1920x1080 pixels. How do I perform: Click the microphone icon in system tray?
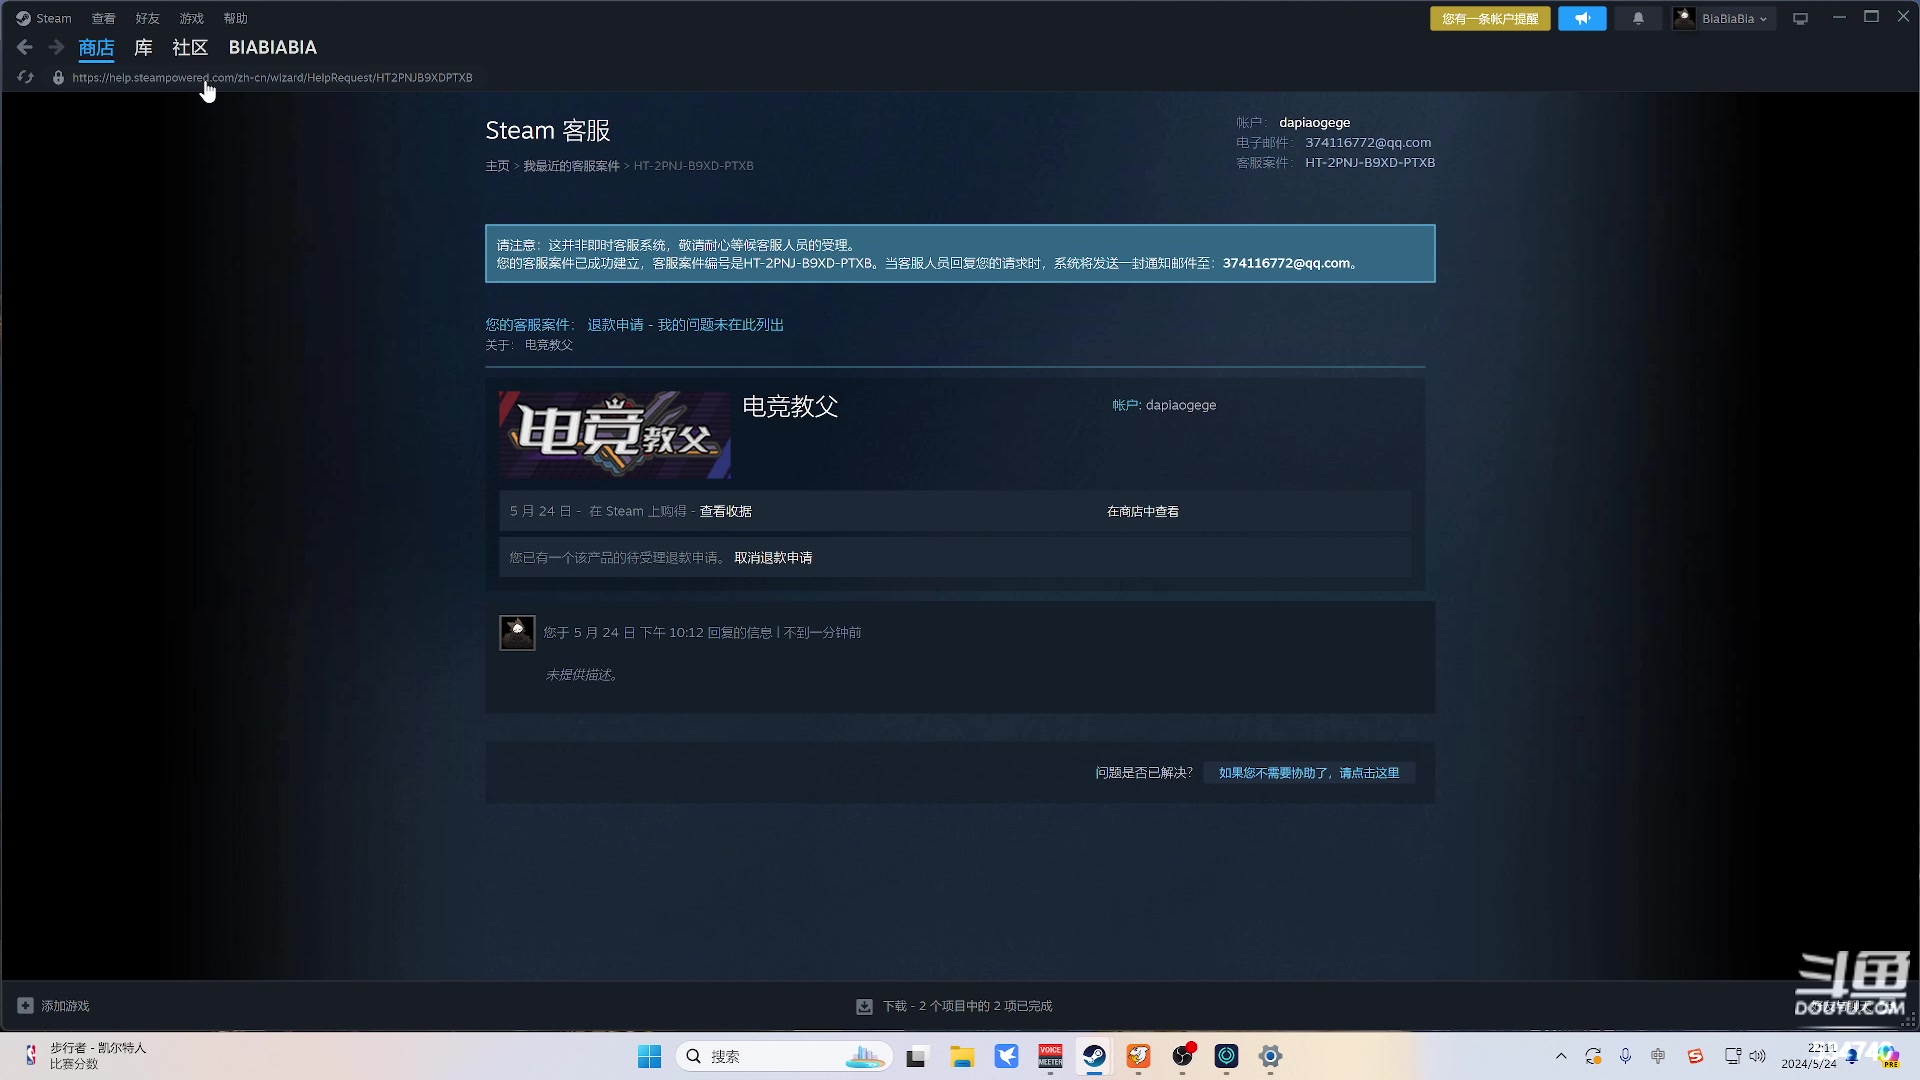pos(1625,1056)
